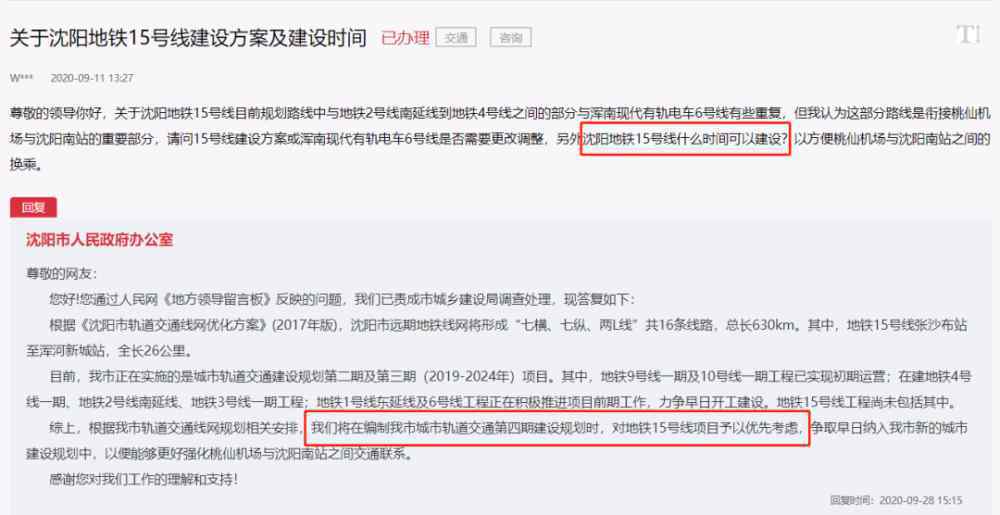Click the question's last line 换乘

[x=27, y=164]
